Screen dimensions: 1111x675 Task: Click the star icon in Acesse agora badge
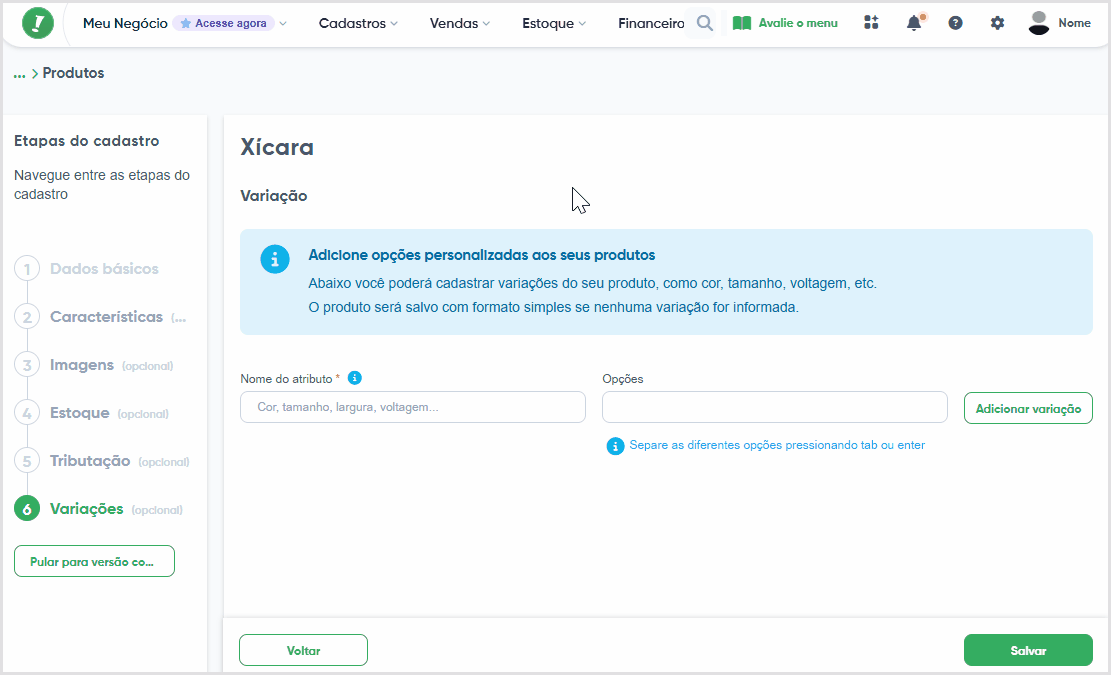click(x=186, y=23)
